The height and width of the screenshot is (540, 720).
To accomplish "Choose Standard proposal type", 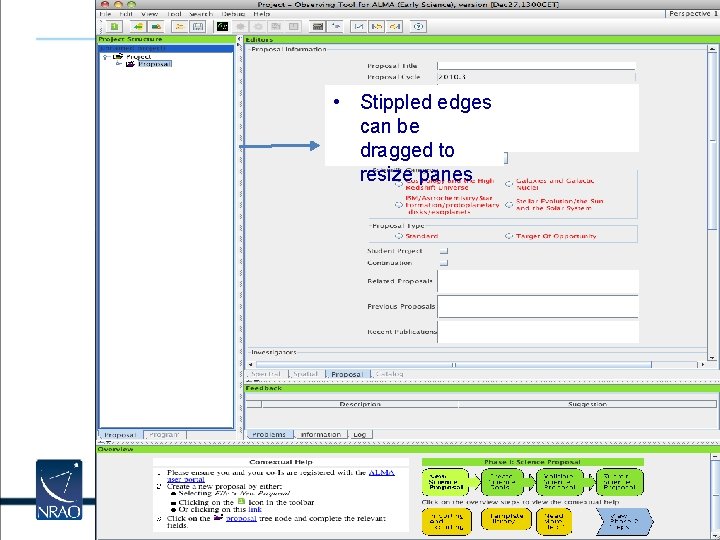I will tap(399, 236).
